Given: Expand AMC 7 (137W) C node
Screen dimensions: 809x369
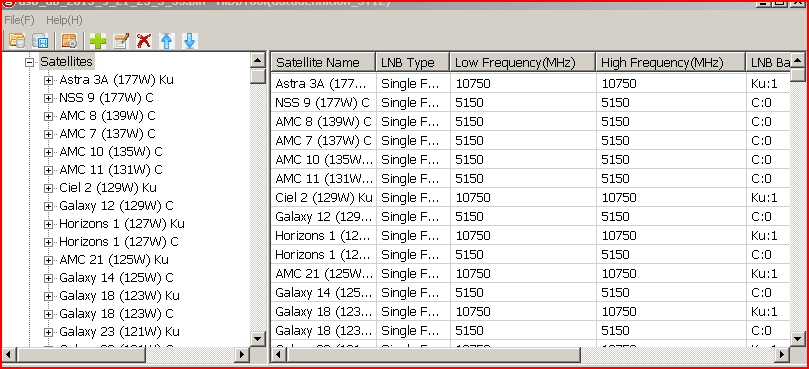Looking at the screenshot, I should click(48, 134).
